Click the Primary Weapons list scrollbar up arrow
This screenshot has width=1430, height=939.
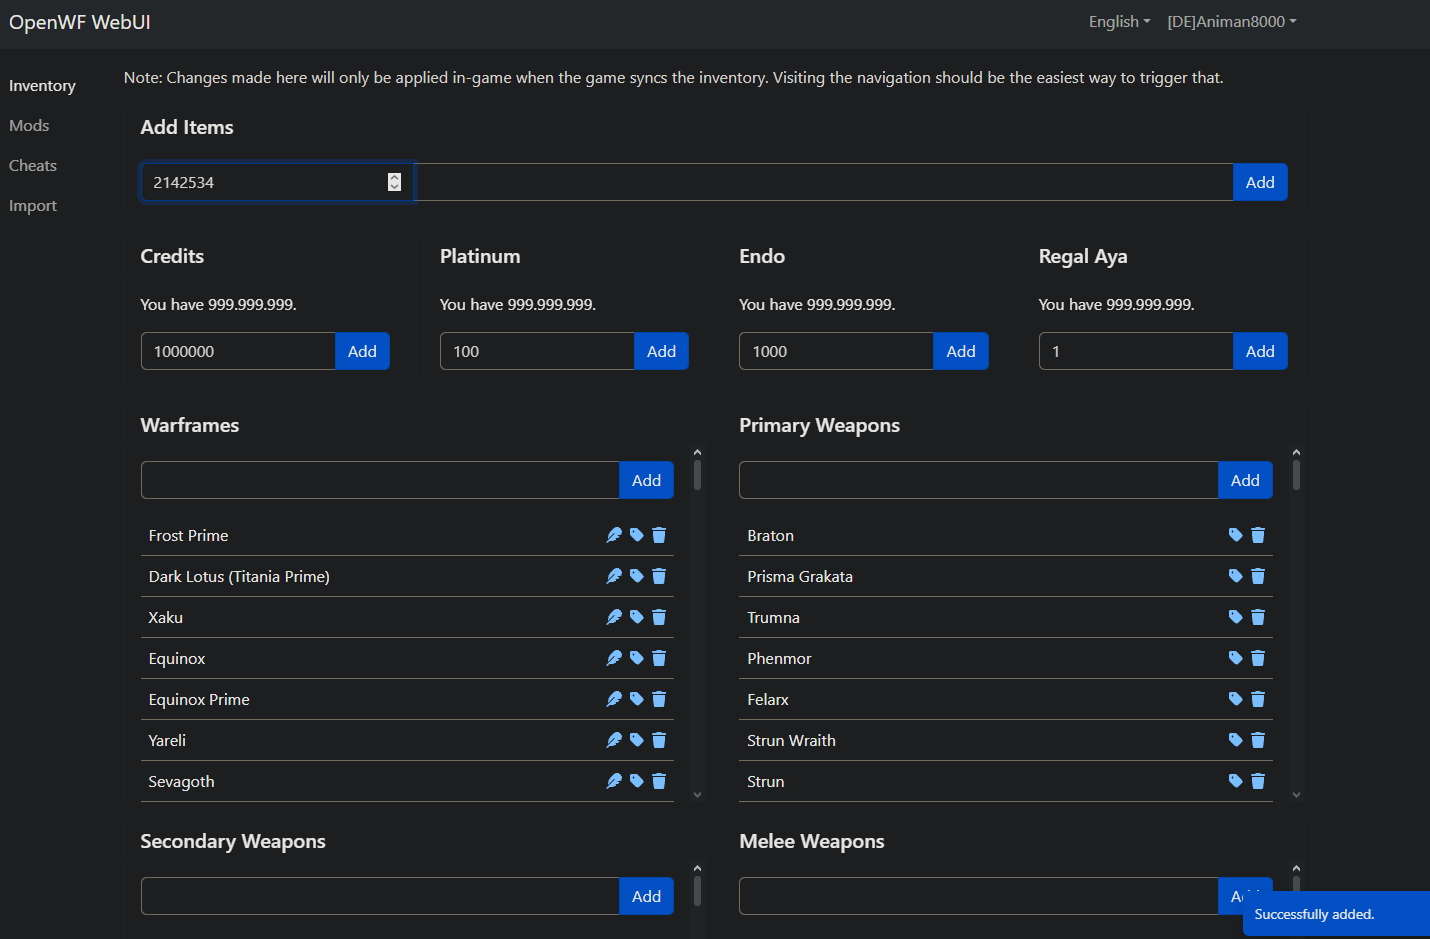[1296, 452]
